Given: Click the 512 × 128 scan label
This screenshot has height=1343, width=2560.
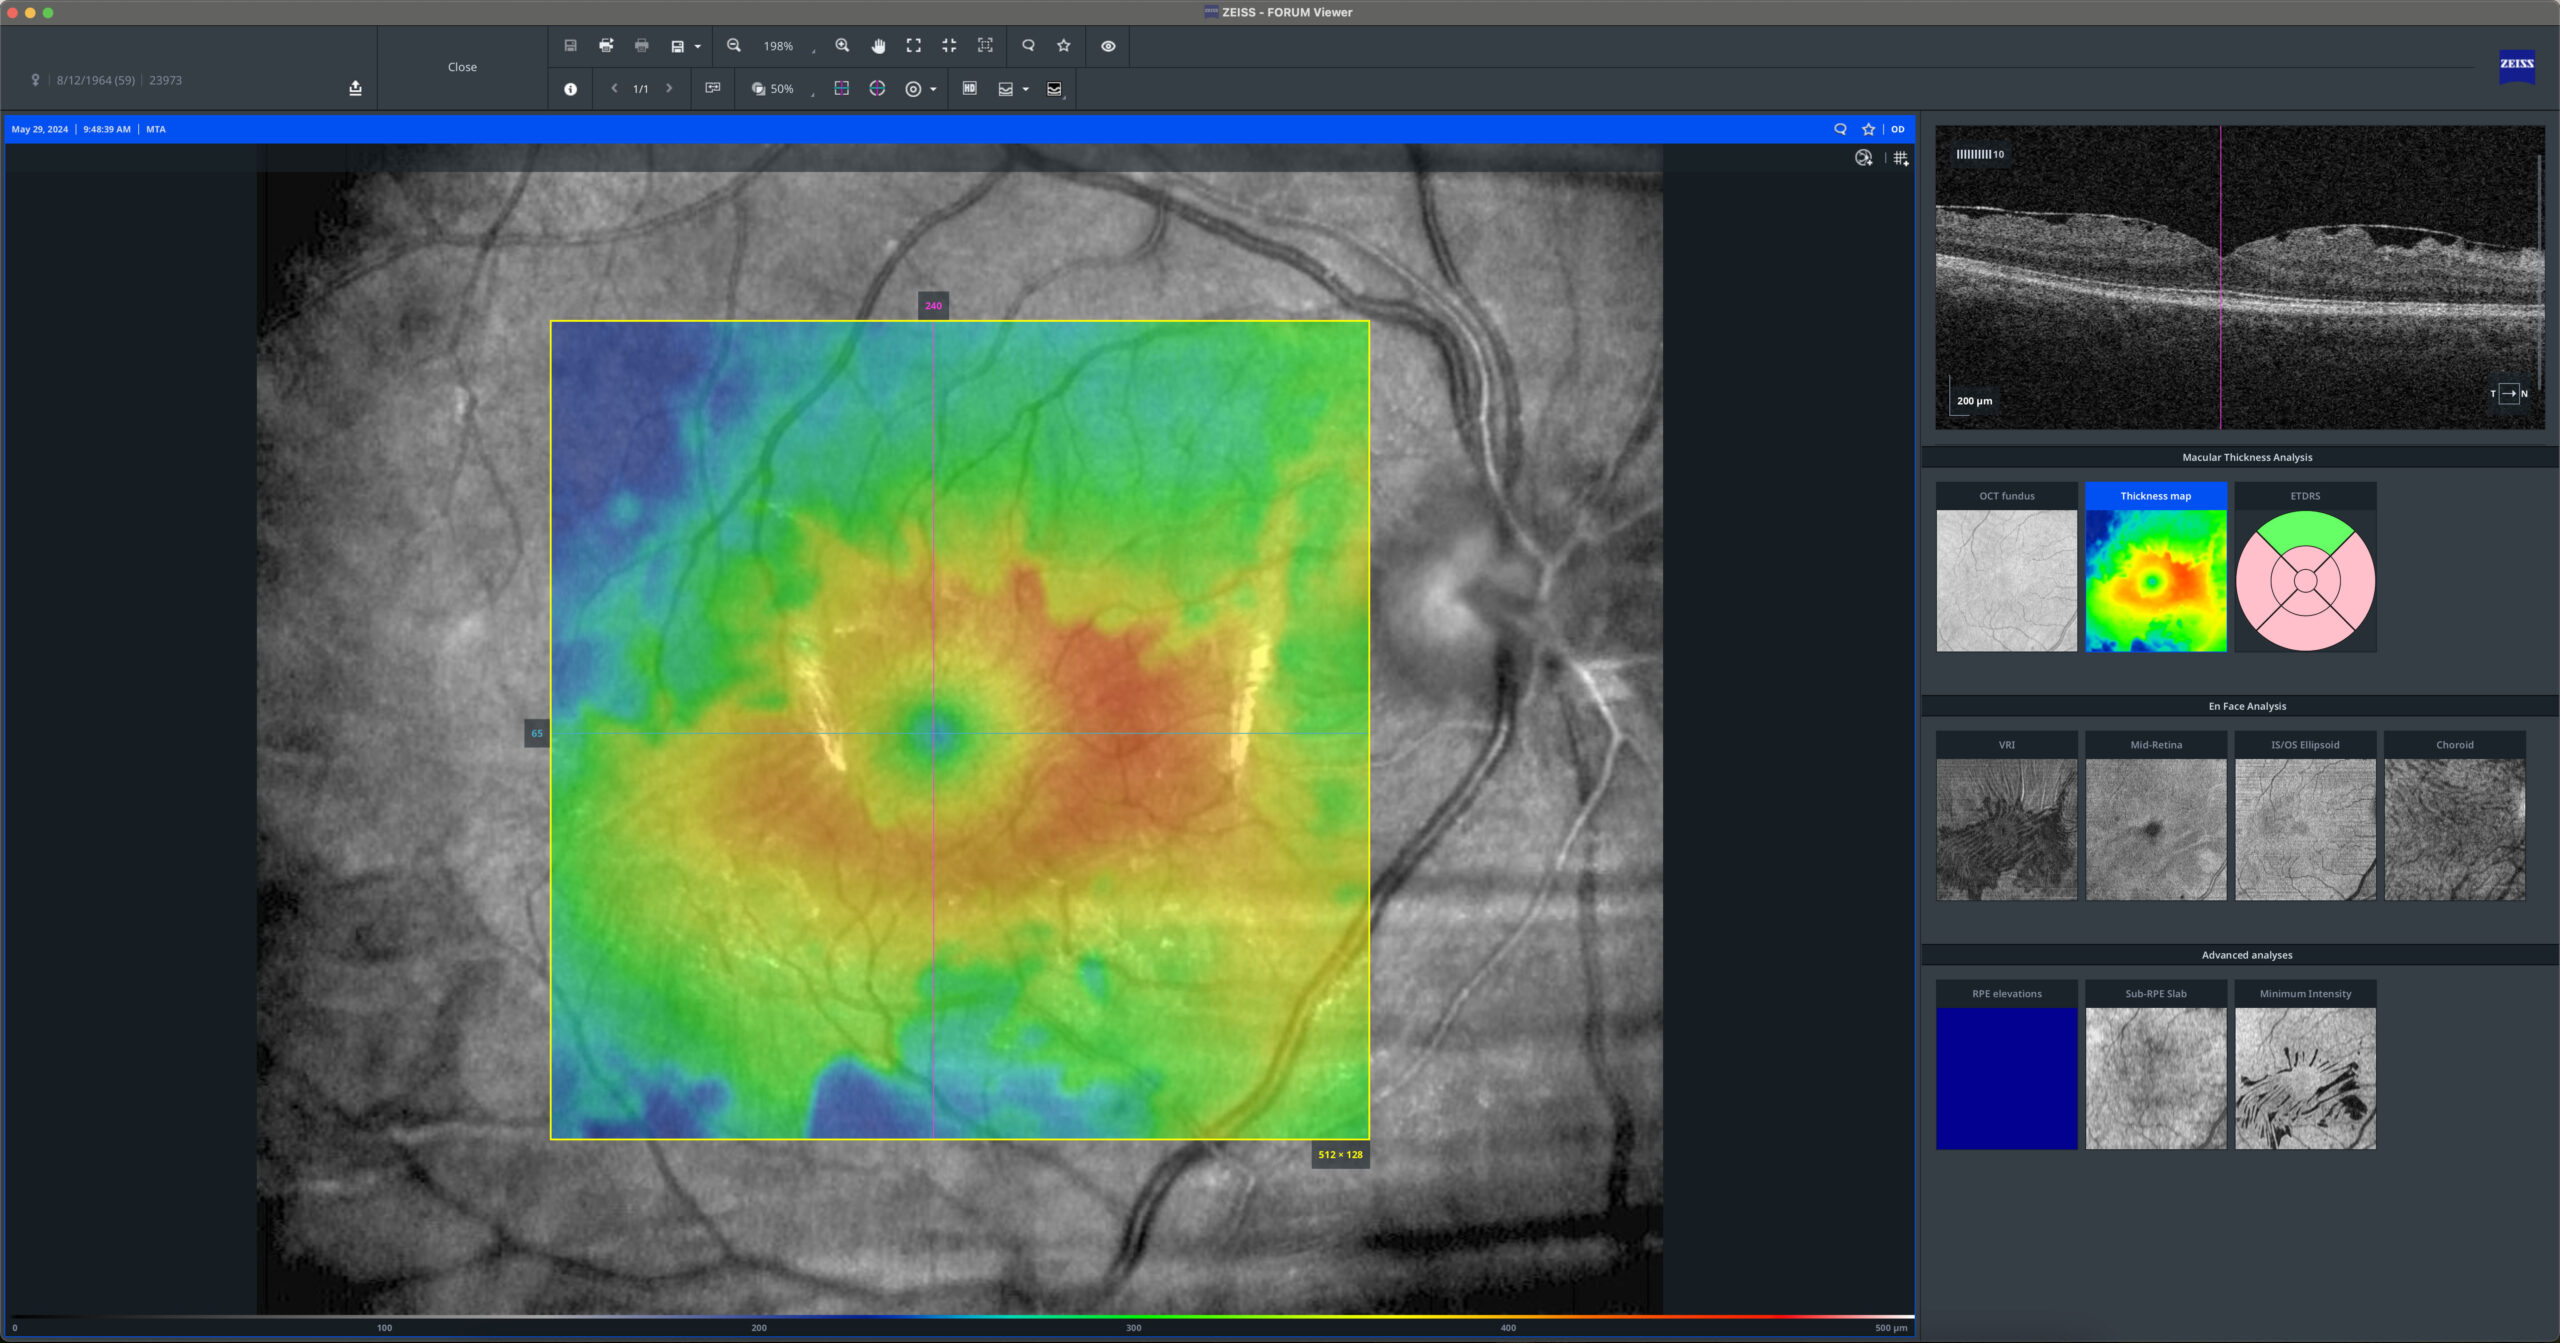Looking at the screenshot, I should [x=1340, y=1154].
